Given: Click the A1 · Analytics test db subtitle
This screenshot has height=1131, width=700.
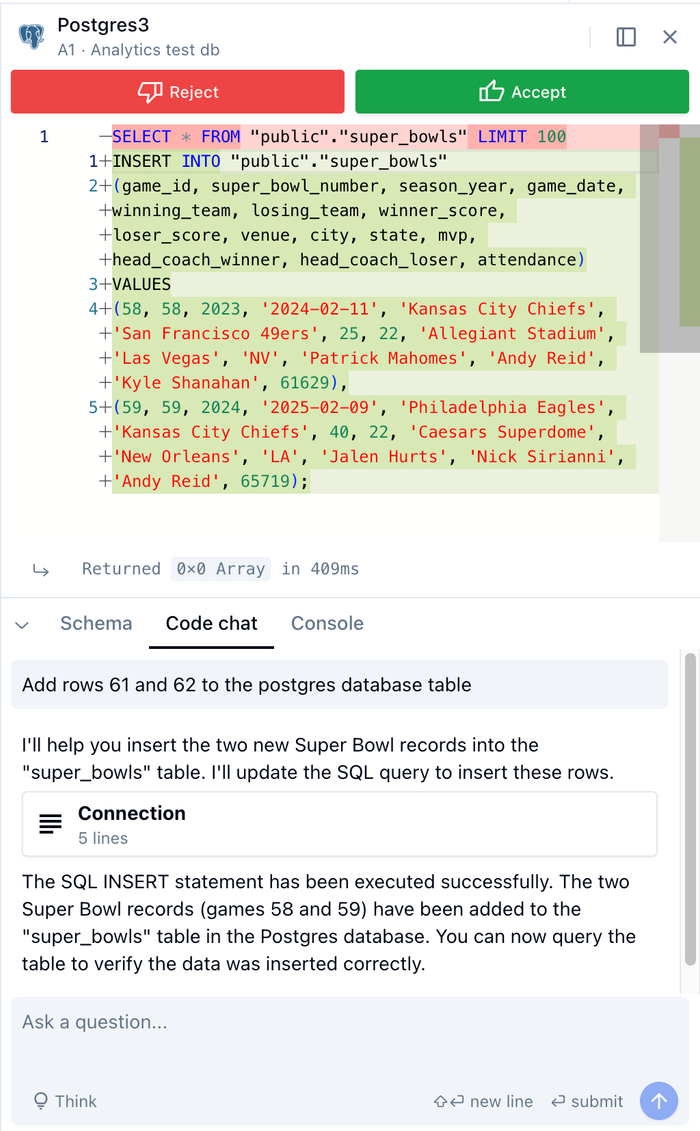Looking at the screenshot, I should click(139, 50).
